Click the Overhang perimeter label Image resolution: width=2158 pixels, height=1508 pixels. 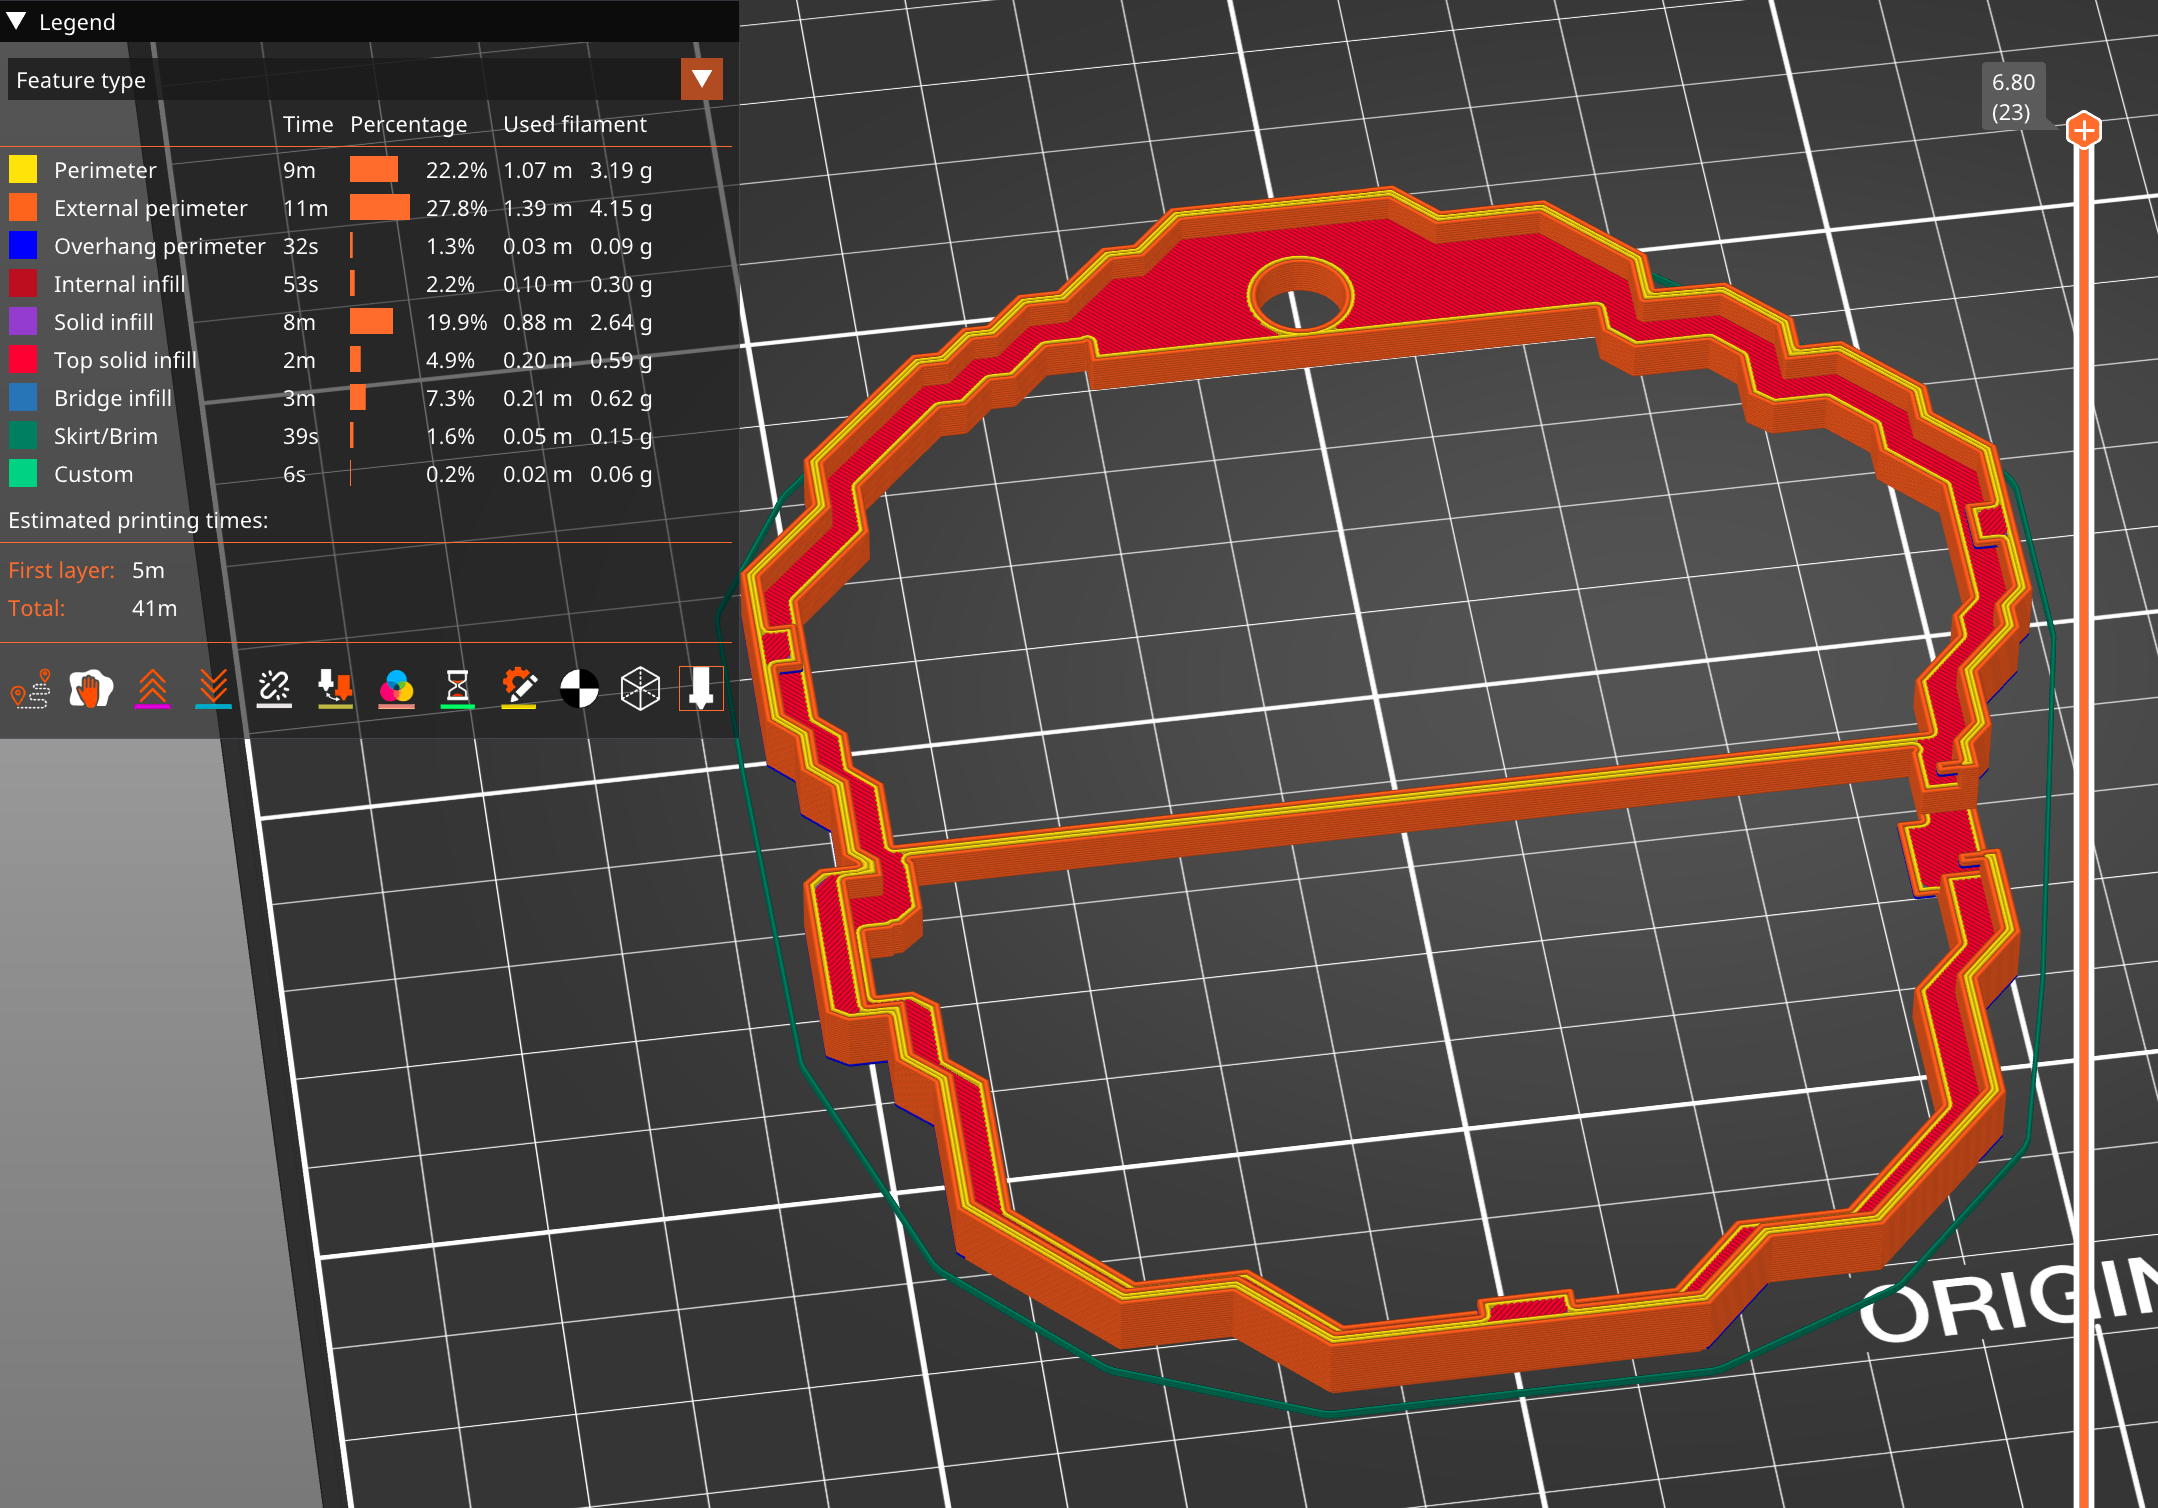tap(160, 246)
